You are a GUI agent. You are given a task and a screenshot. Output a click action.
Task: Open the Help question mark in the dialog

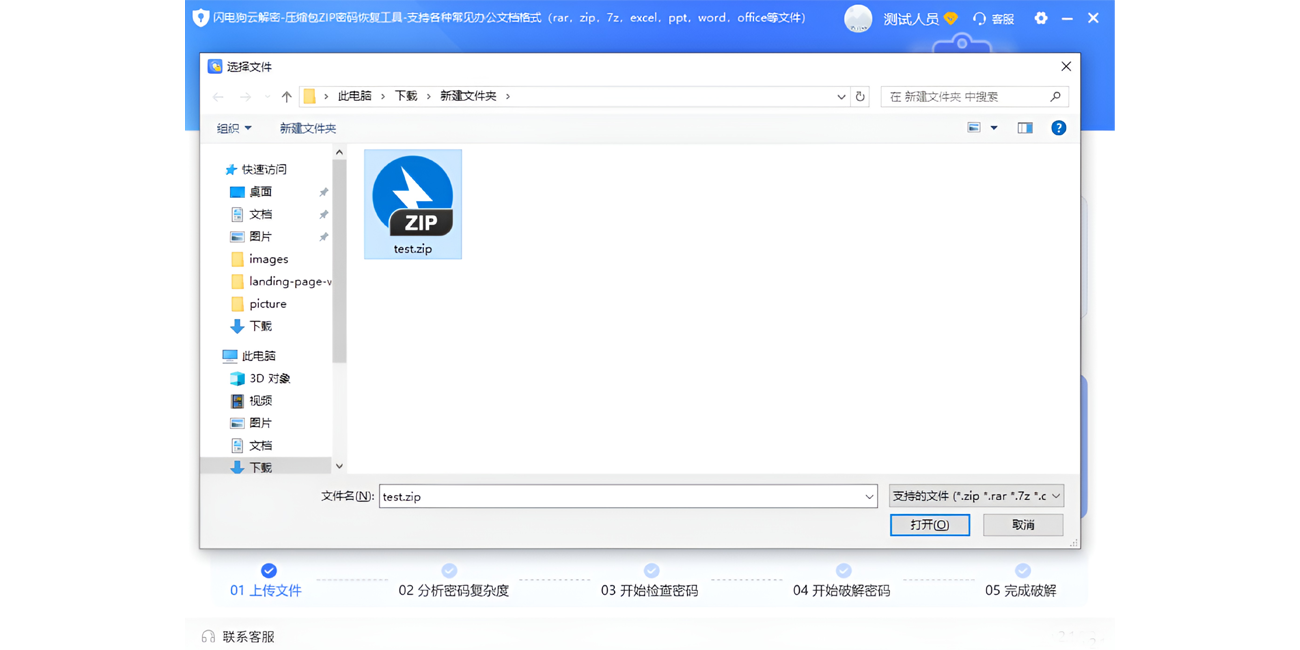[1058, 127]
